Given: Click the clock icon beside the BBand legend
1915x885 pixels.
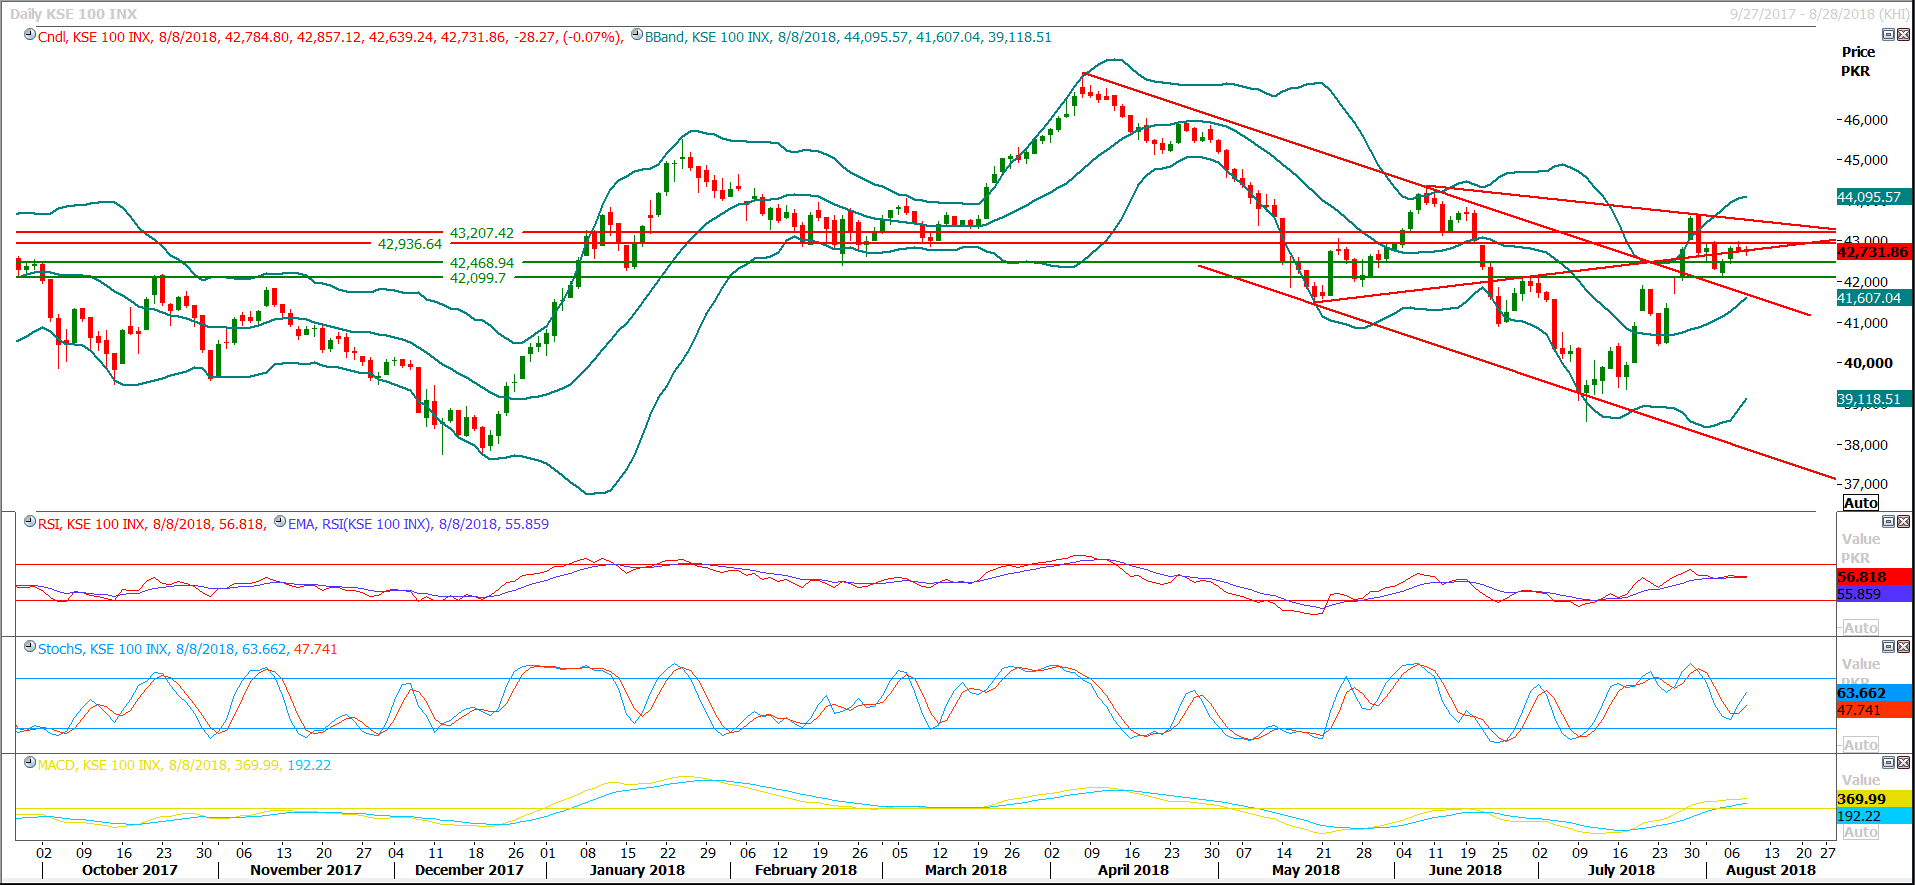Looking at the screenshot, I should coord(637,36).
